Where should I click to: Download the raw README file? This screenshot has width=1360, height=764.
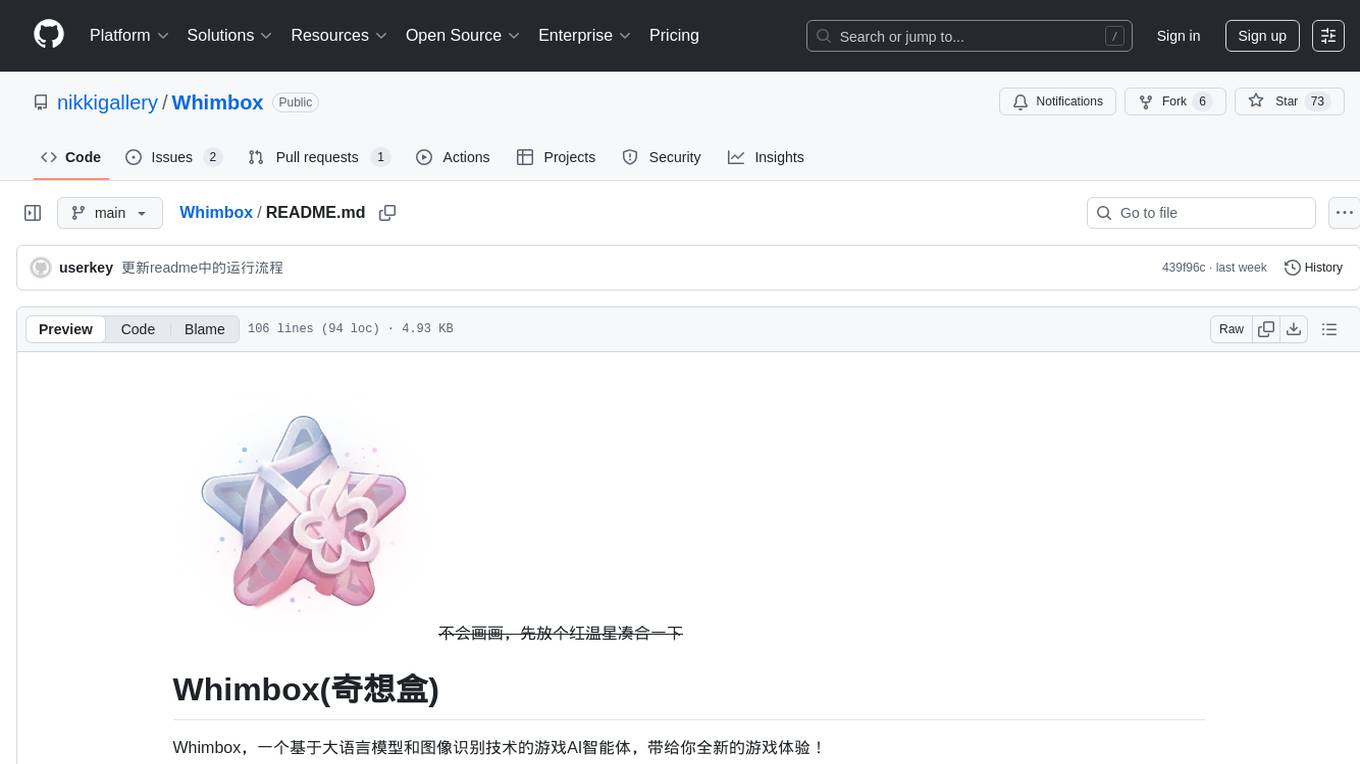1293,329
